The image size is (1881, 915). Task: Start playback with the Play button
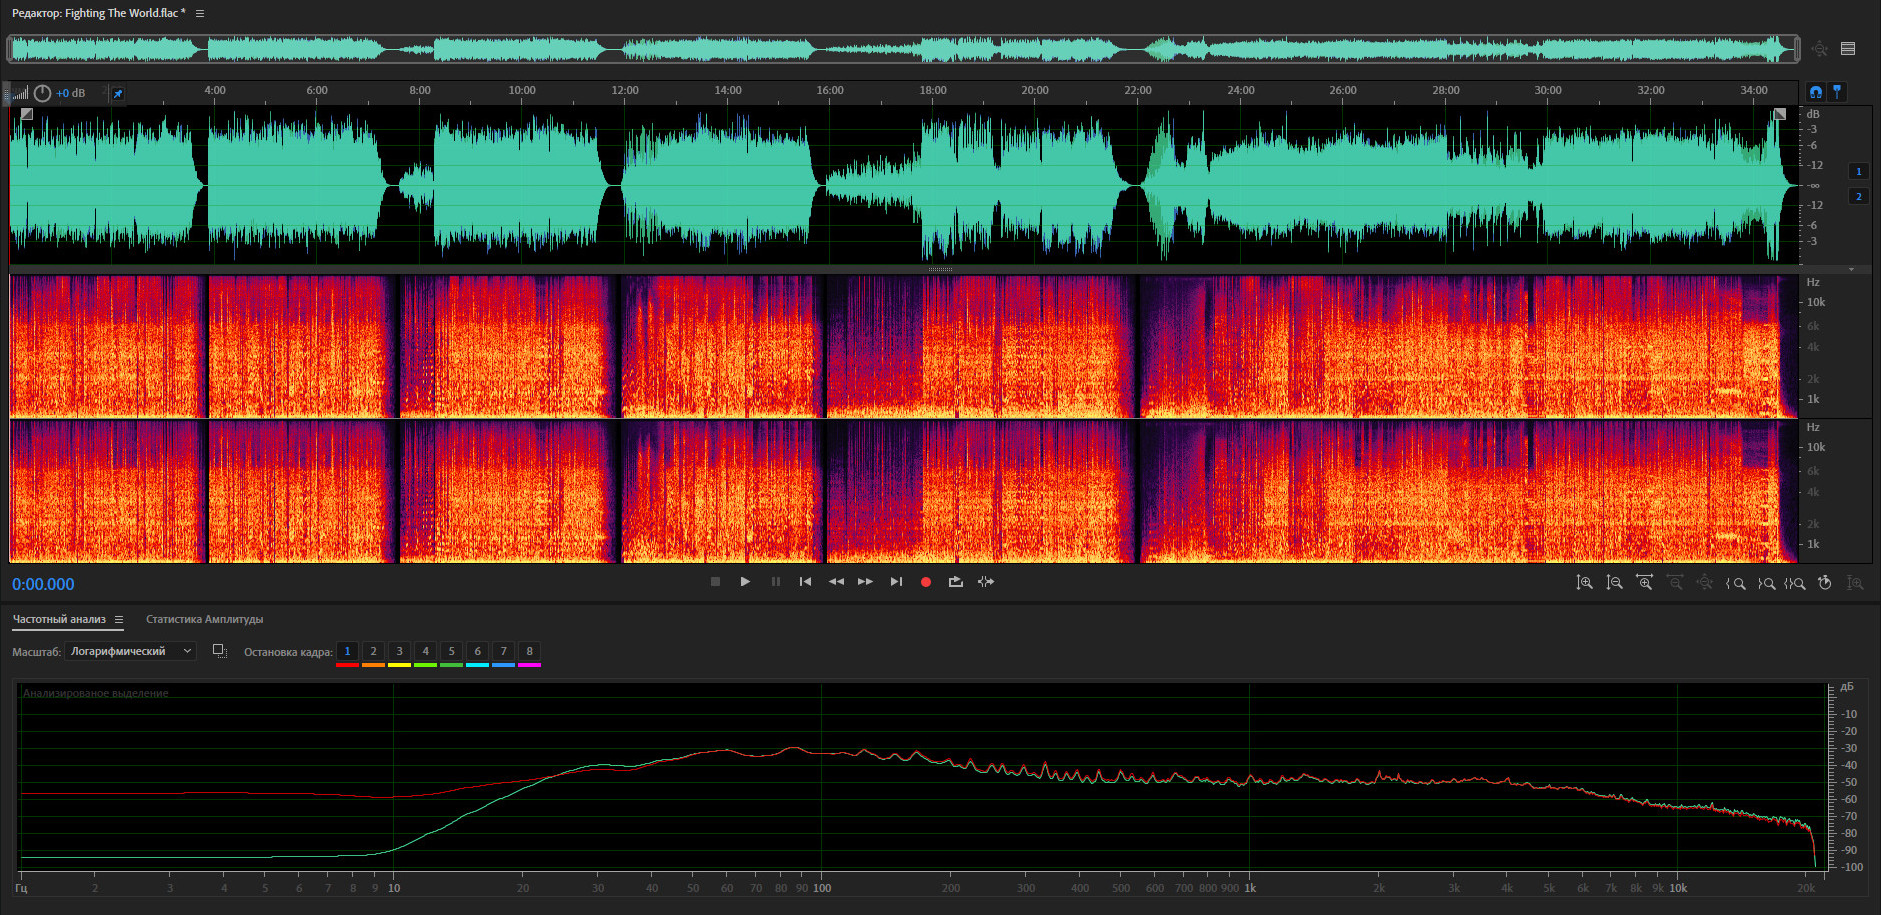click(x=745, y=582)
